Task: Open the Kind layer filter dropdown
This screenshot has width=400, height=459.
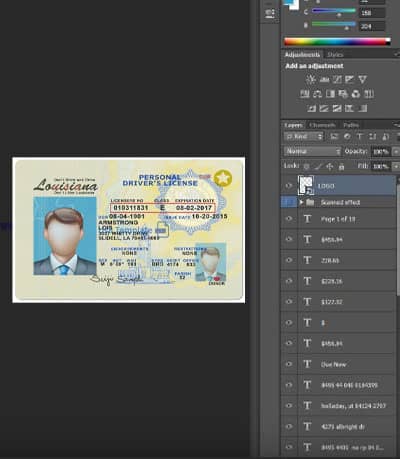Action: pos(304,136)
